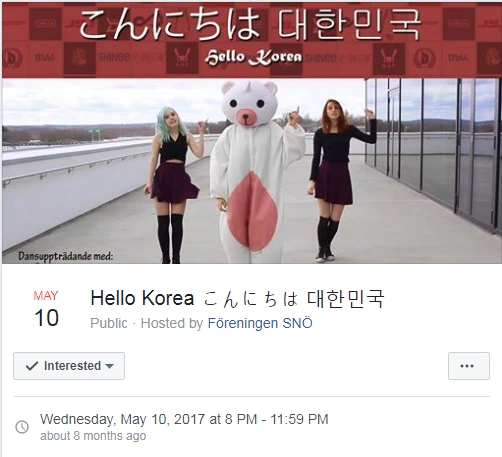Click the MAY 10 date badge
This screenshot has height=457, width=502.
[x=46, y=309]
